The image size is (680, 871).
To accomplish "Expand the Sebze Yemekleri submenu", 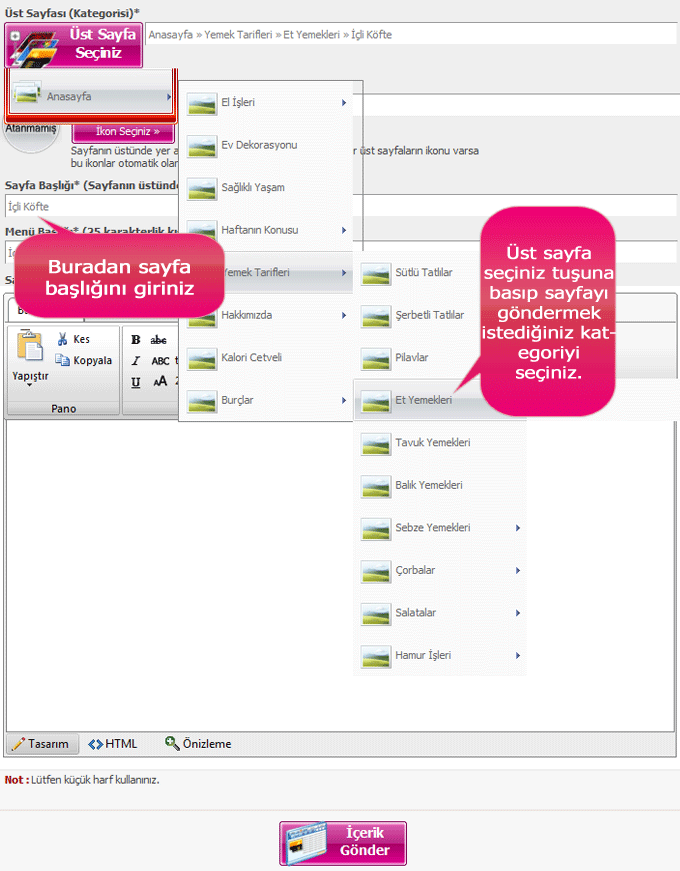I will [x=440, y=528].
